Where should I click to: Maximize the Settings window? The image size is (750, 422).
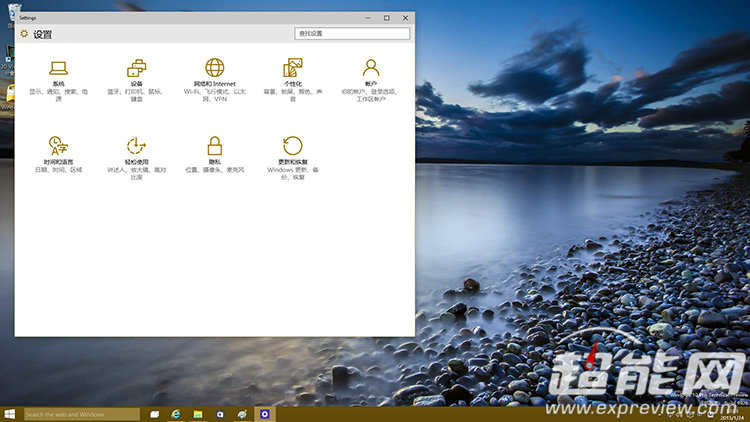(387, 18)
